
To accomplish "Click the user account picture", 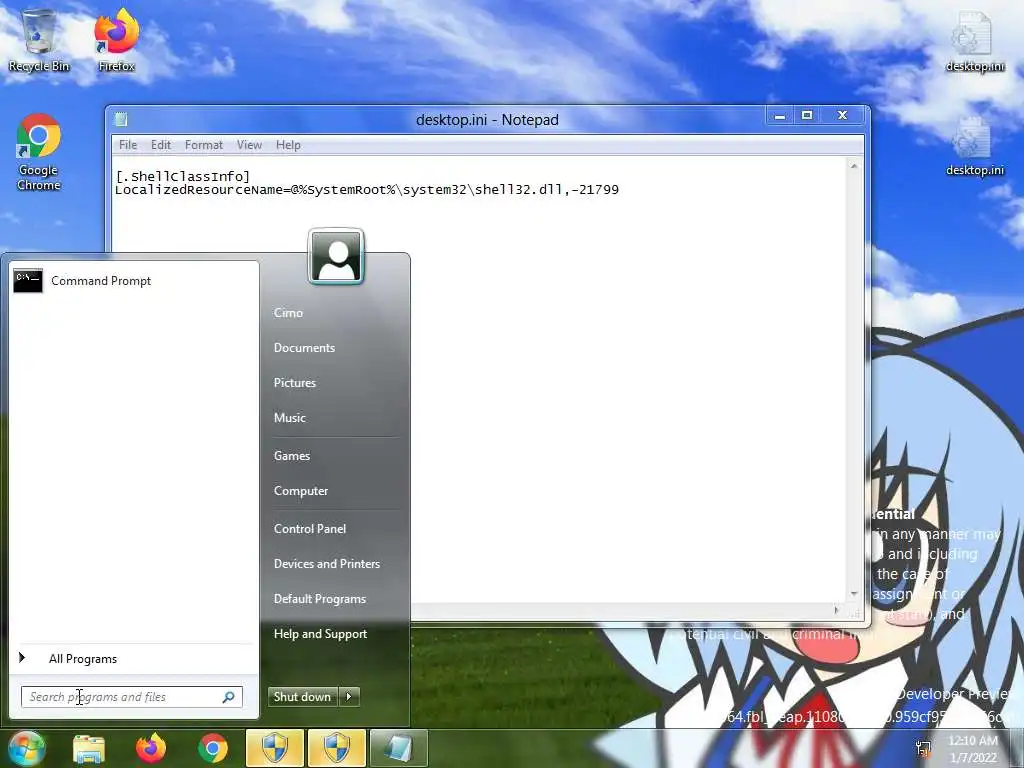I will click(x=336, y=257).
